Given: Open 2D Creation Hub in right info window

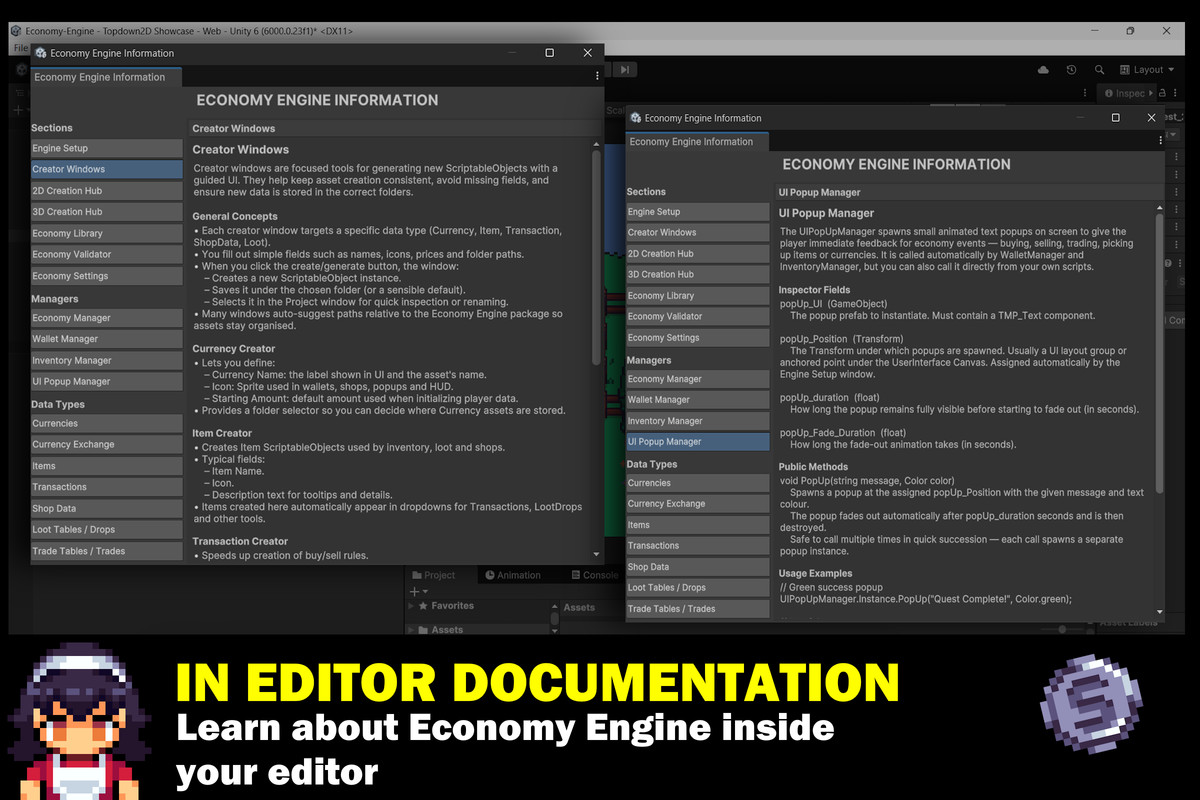Looking at the screenshot, I should (x=698, y=254).
